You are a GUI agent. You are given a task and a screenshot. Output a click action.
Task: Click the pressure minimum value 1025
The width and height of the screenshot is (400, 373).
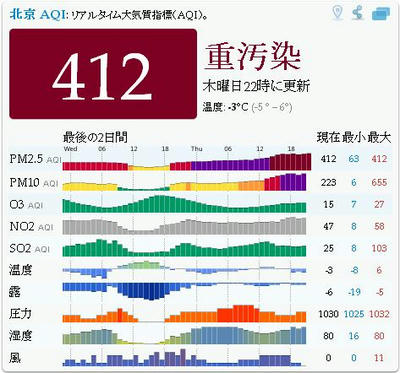point(354,314)
